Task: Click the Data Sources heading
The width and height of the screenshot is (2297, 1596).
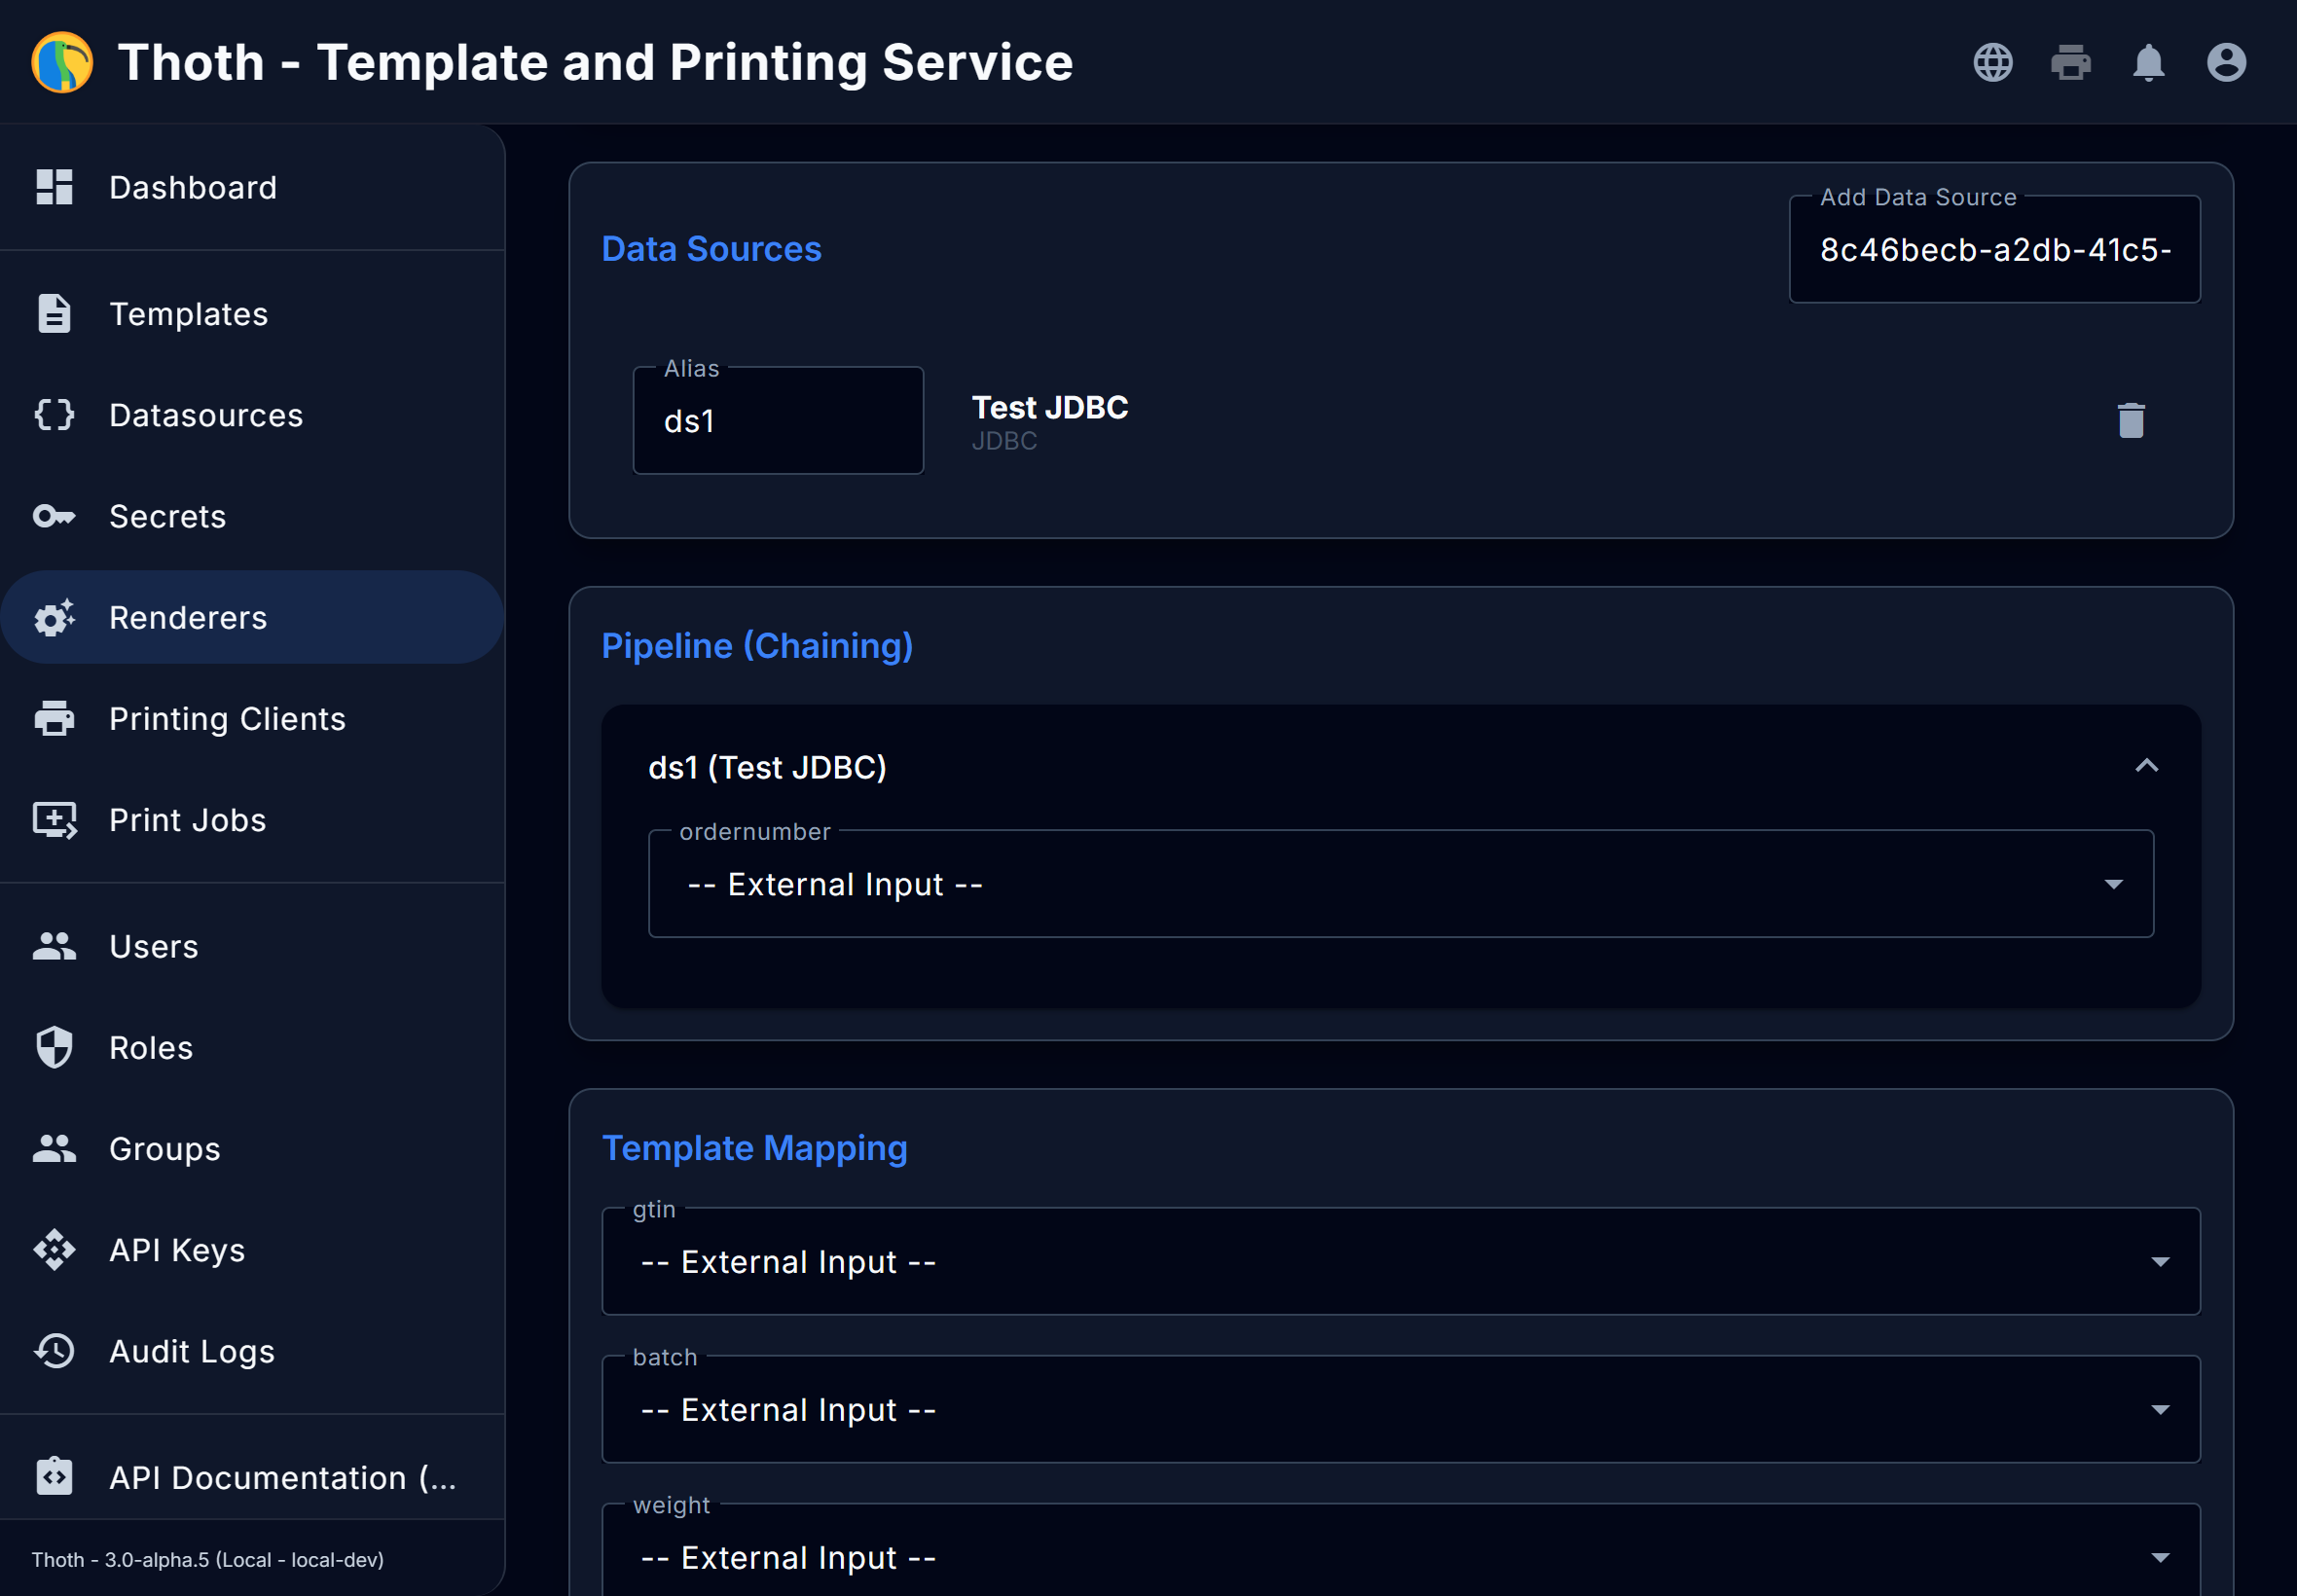Action: 711,248
